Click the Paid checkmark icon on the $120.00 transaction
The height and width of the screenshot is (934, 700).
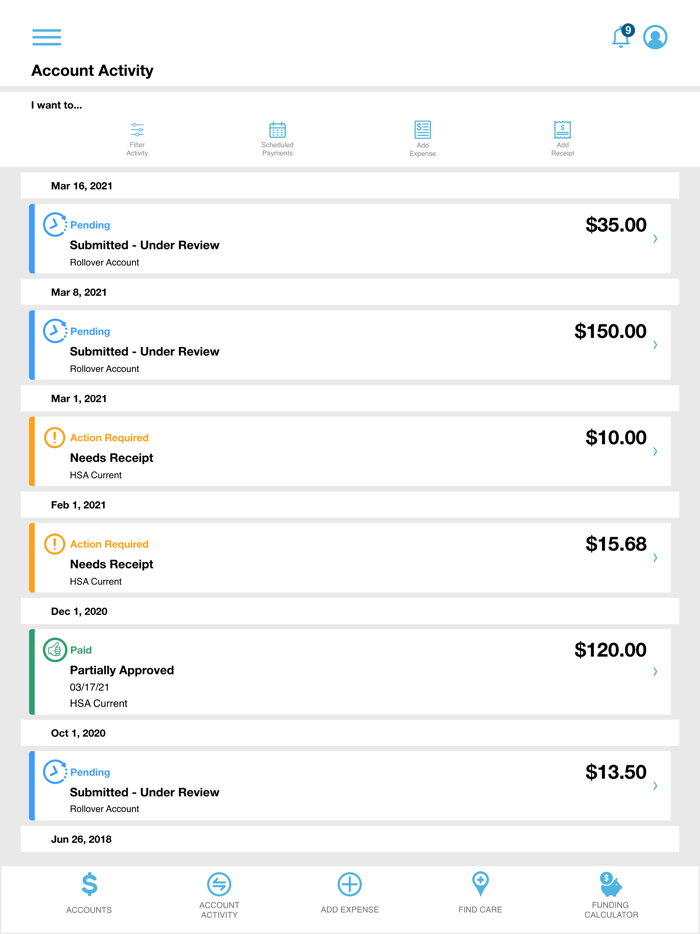click(55, 650)
